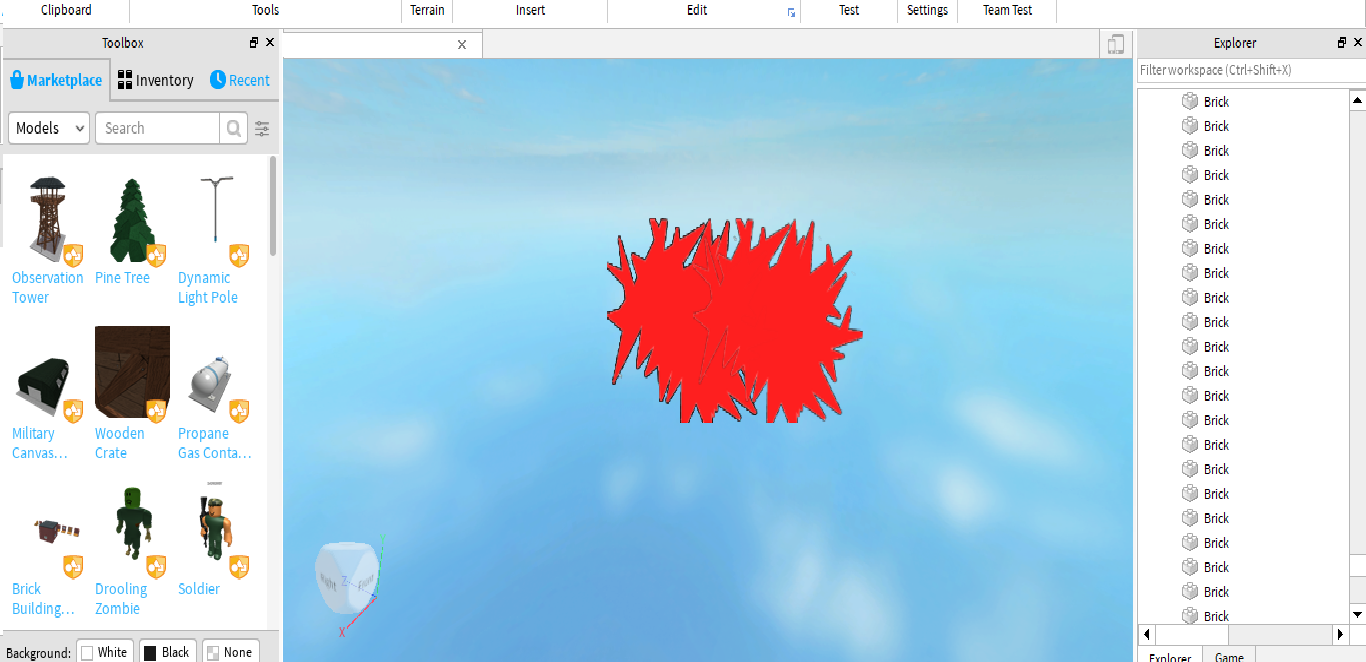1366x662 pixels.
Task: Click the Edit group expand launcher icon
Action: pos(791,13)
